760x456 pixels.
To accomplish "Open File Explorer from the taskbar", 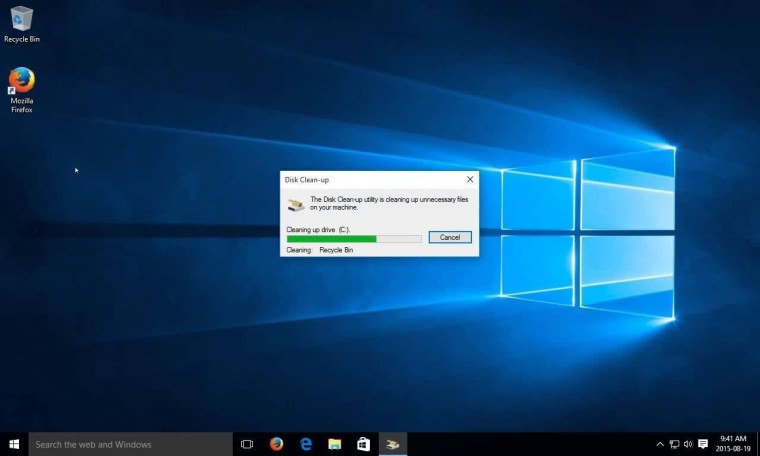I will [x=335, y=444].
